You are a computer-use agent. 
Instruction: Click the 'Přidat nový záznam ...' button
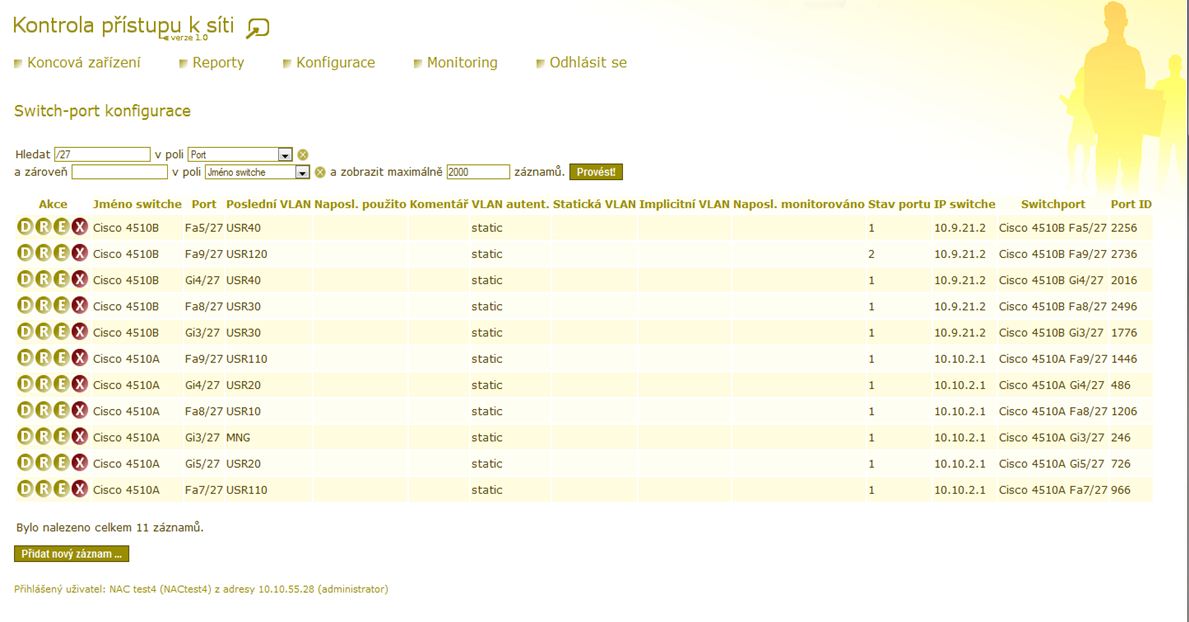(x=72, y=553)
